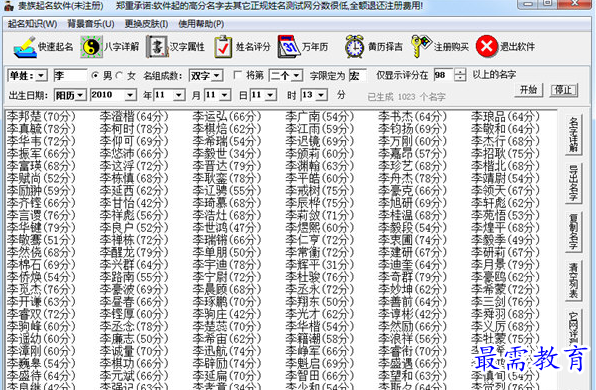
Task: Click the 停止 stop button
Action: [x=564, y=90]
